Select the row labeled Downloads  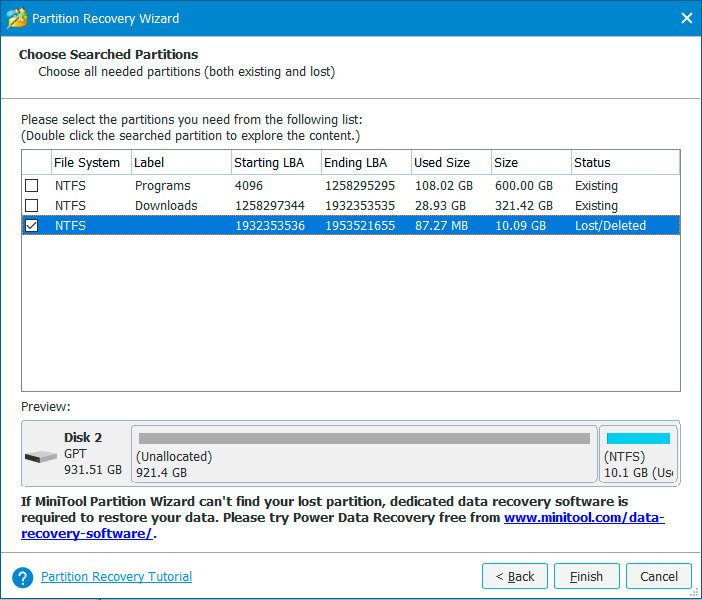pyautogui.click(x=351, y=206)
